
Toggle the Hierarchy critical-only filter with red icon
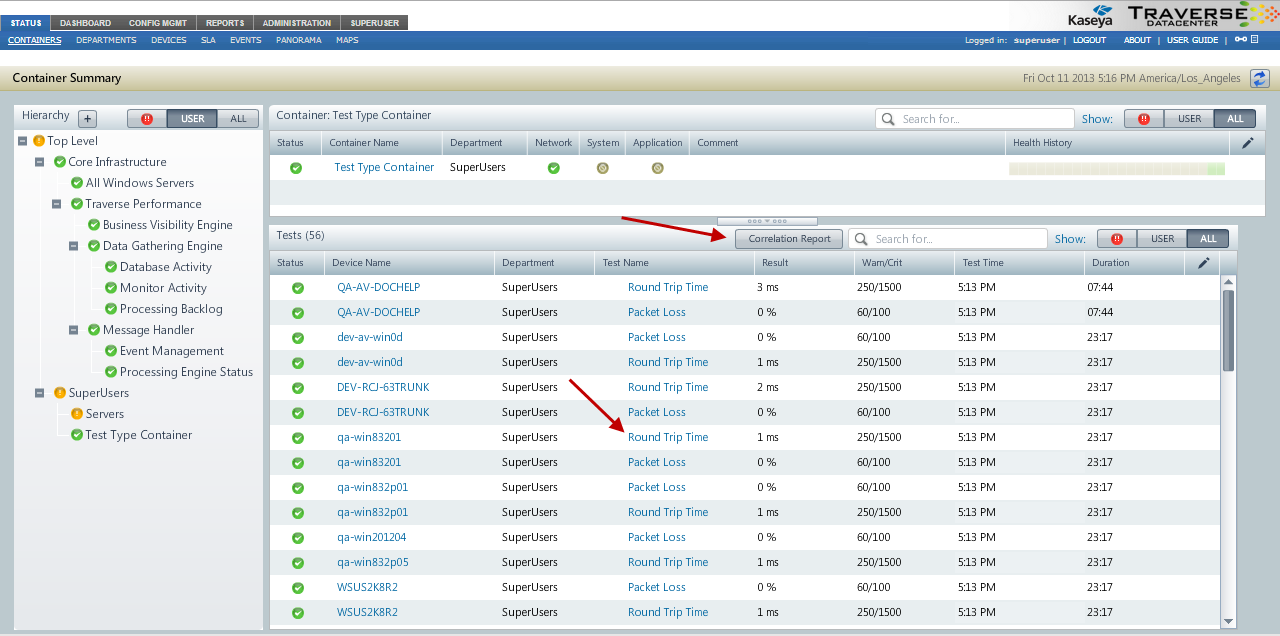coord(147,118)
